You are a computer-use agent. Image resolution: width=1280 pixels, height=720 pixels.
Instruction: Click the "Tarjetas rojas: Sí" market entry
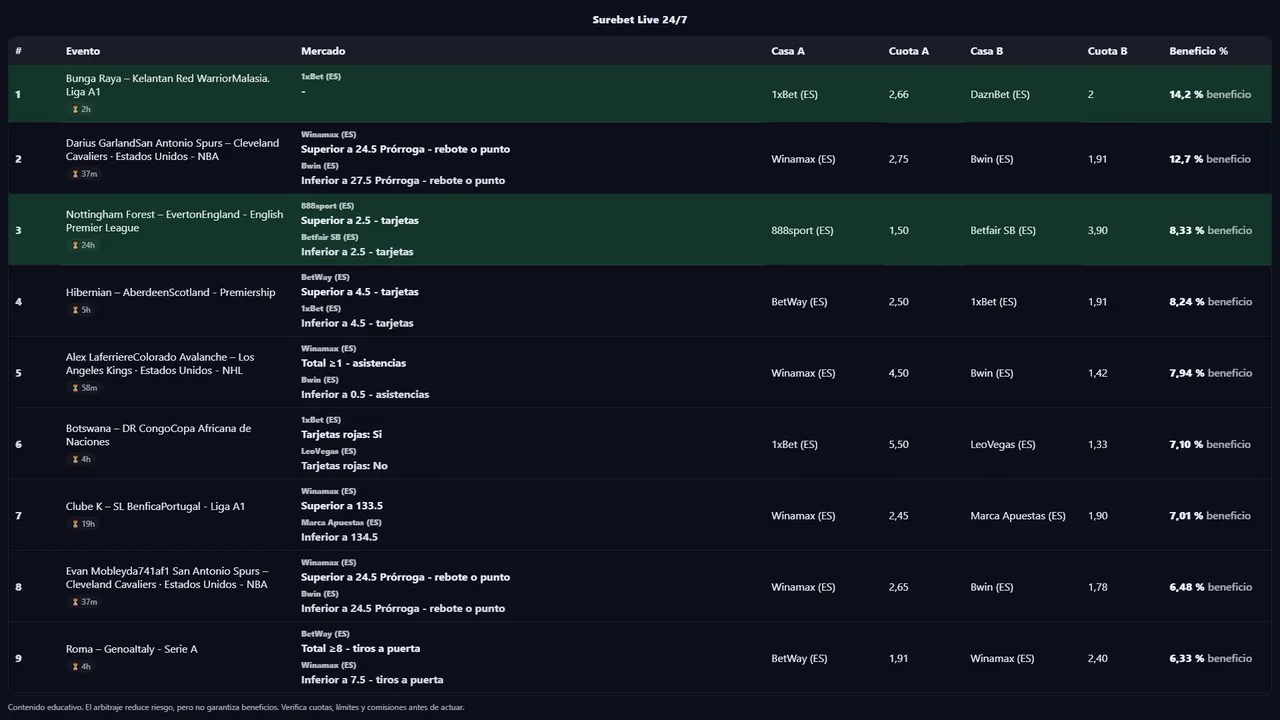point(341,435)
